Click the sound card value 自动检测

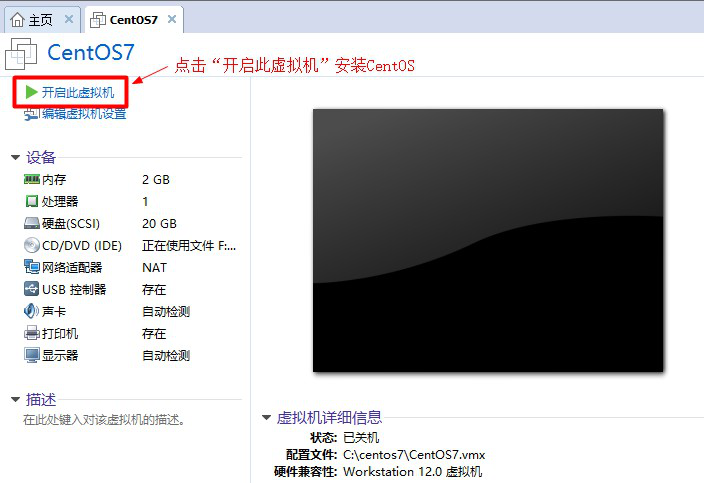[166, 312]
